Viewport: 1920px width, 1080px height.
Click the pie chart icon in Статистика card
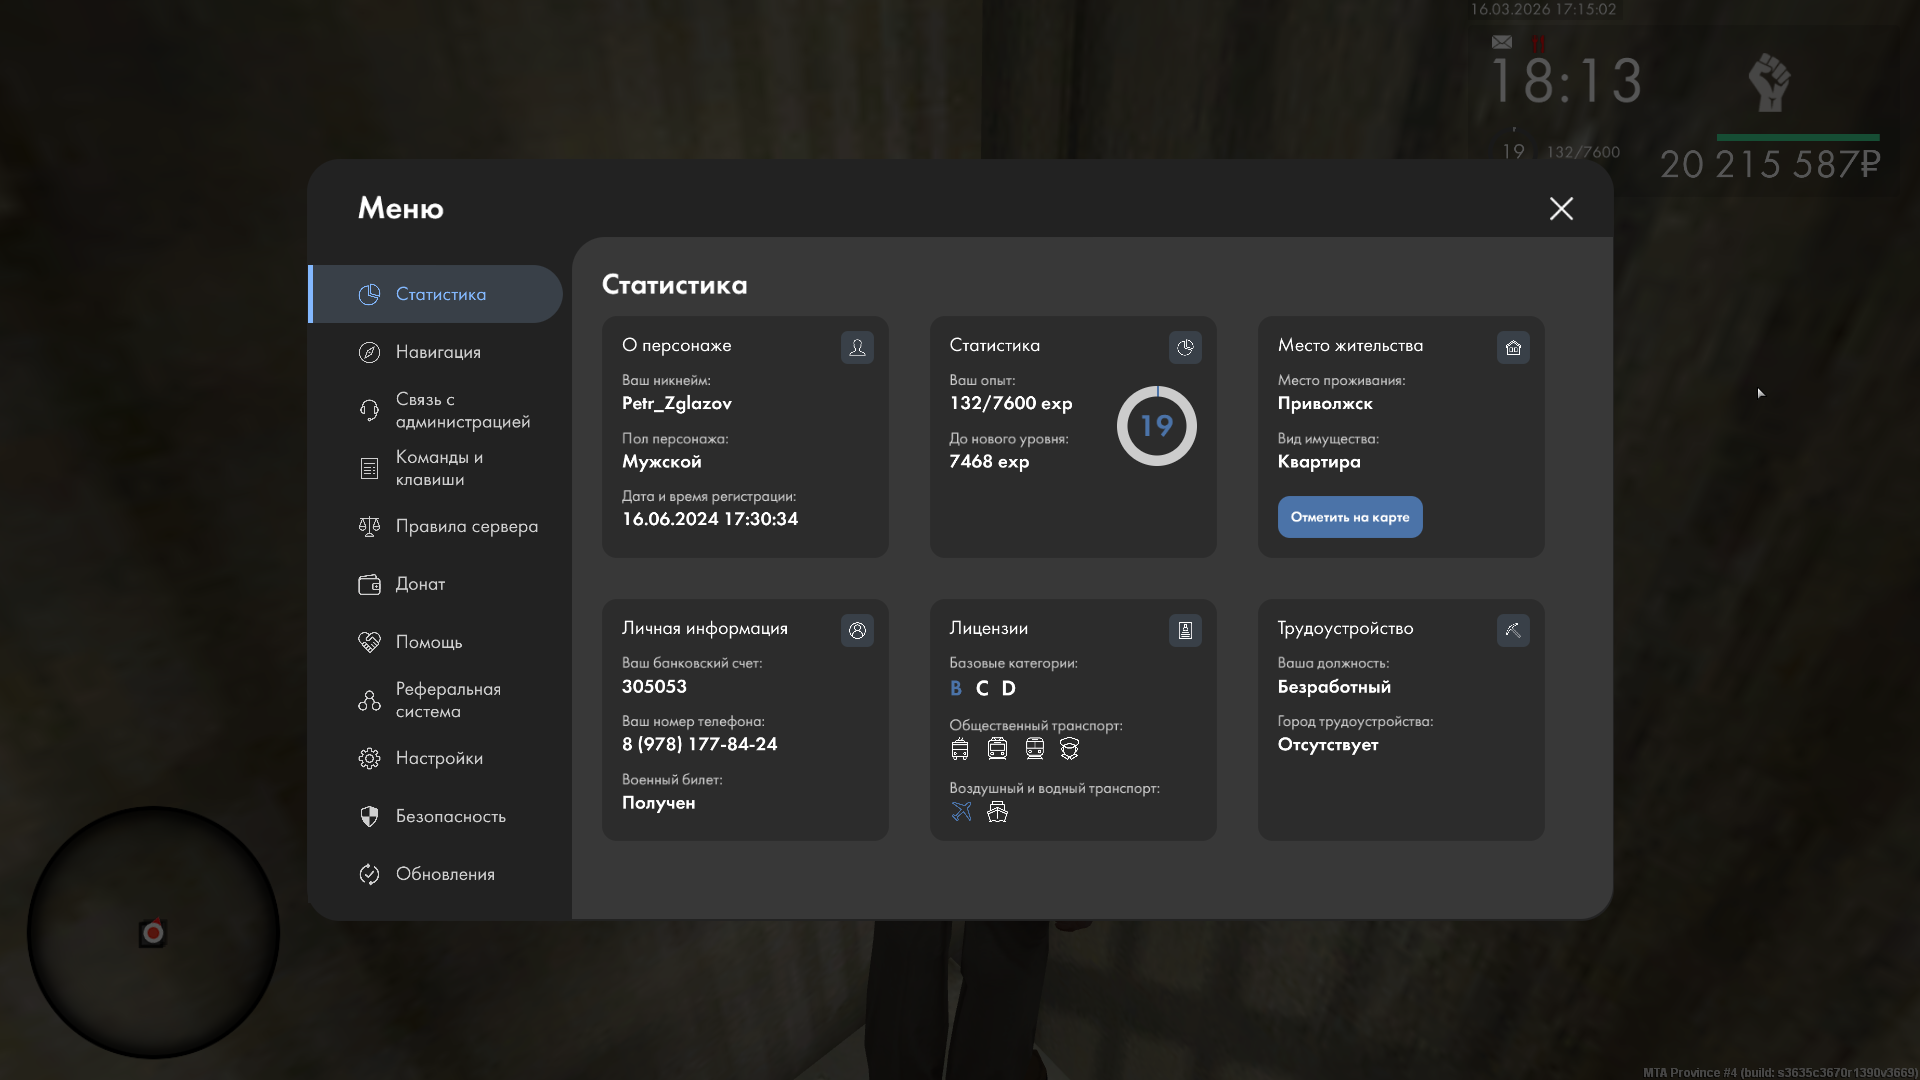[1185, 347]
